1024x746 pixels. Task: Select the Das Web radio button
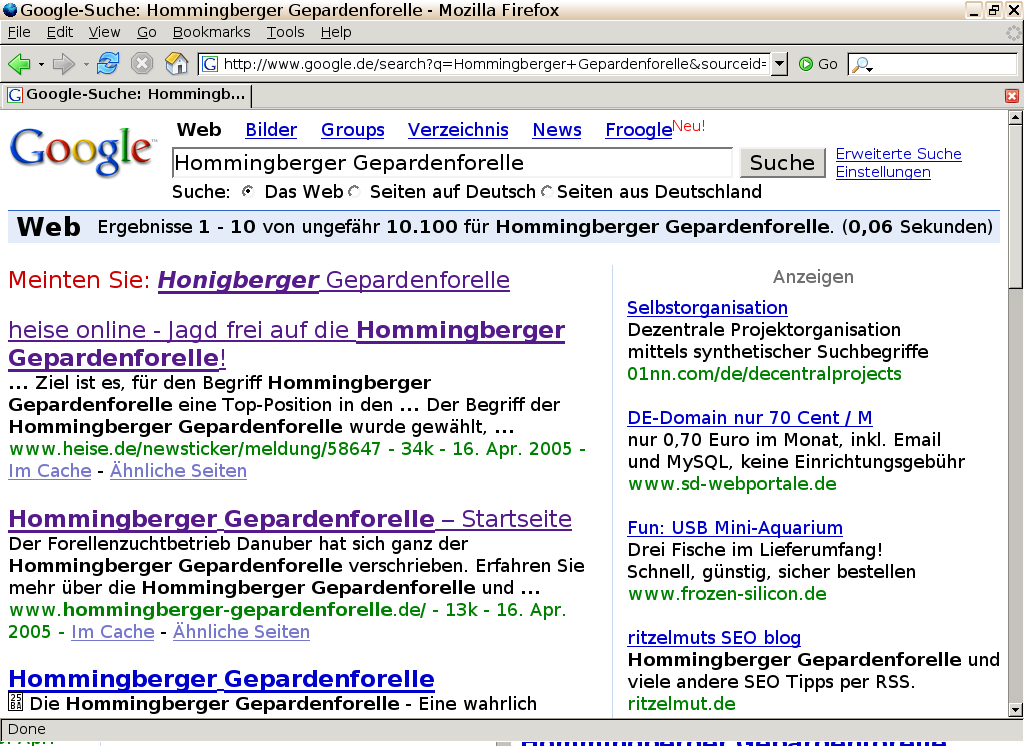[x=248, y=191]
